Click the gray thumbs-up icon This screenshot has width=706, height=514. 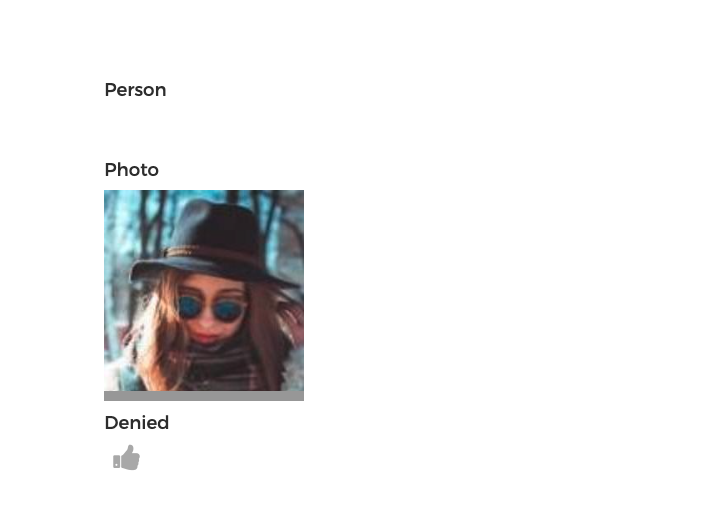(x=127, y=458)
